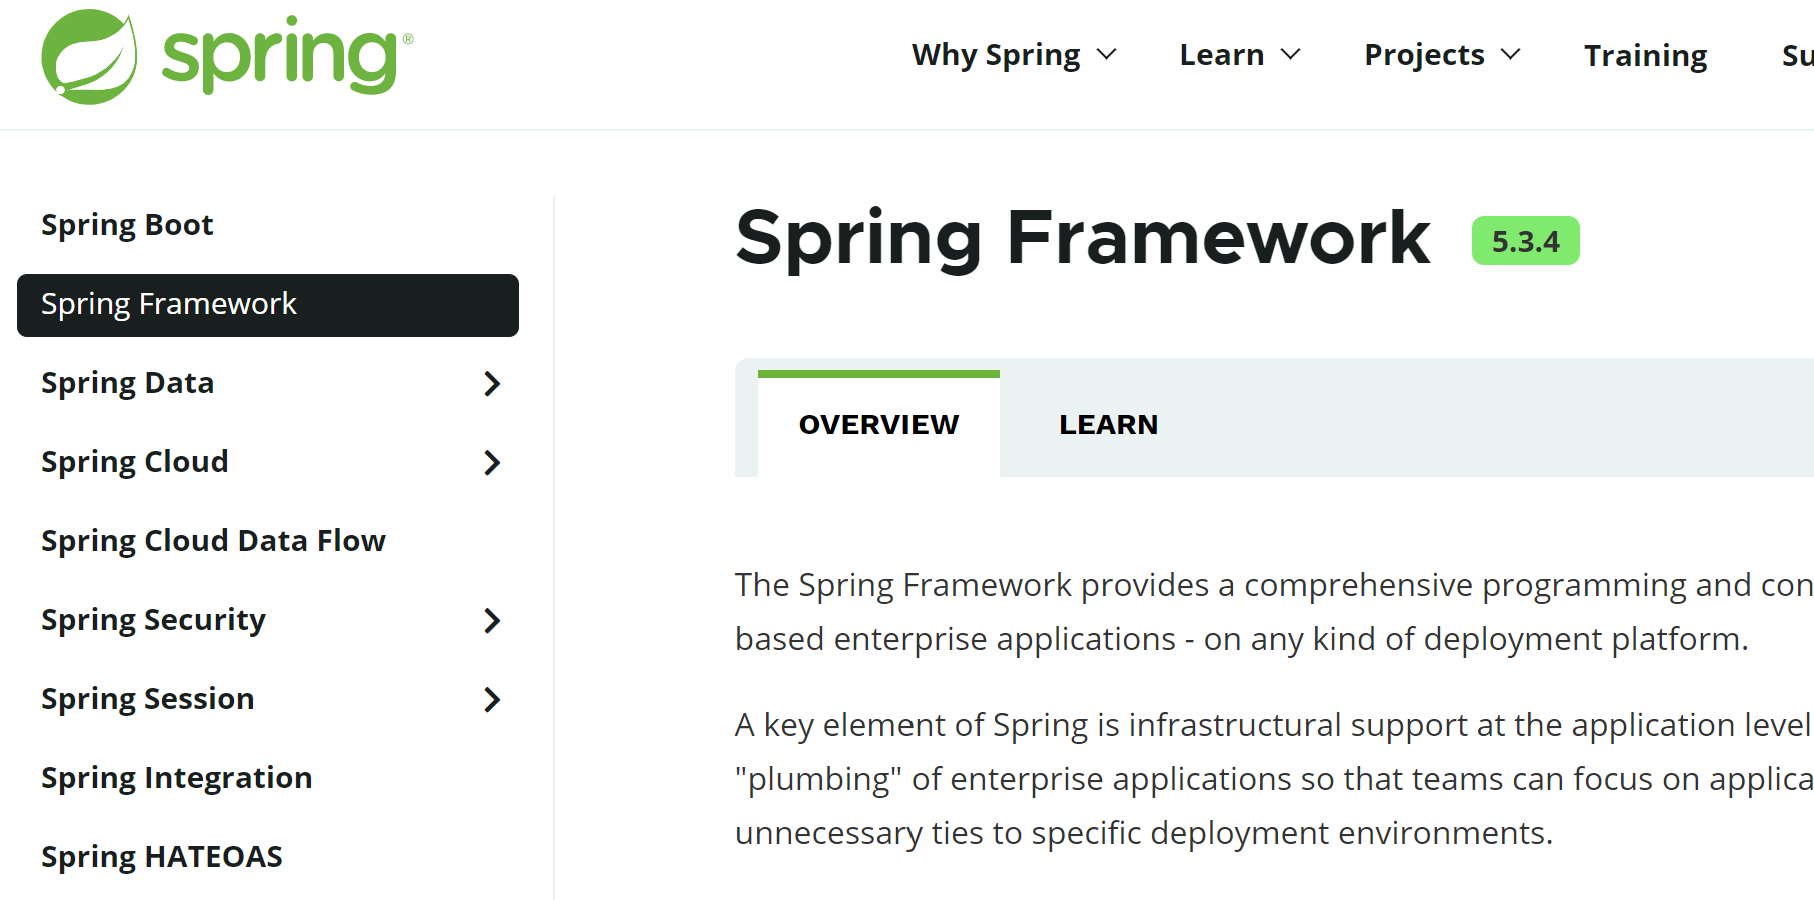Open the Spring HATEOAS page
Screen dimensions: 1814x900
click(161, 856)
